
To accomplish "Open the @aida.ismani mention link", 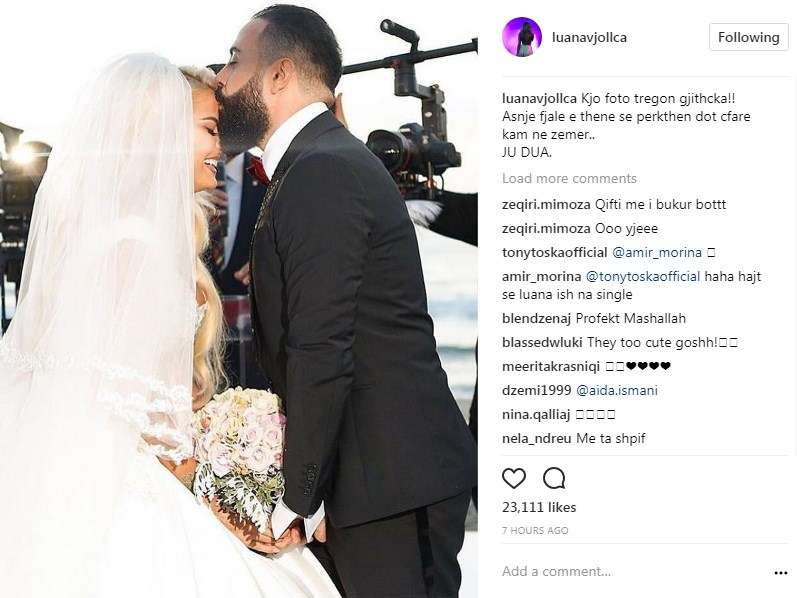I will (617, 391).
